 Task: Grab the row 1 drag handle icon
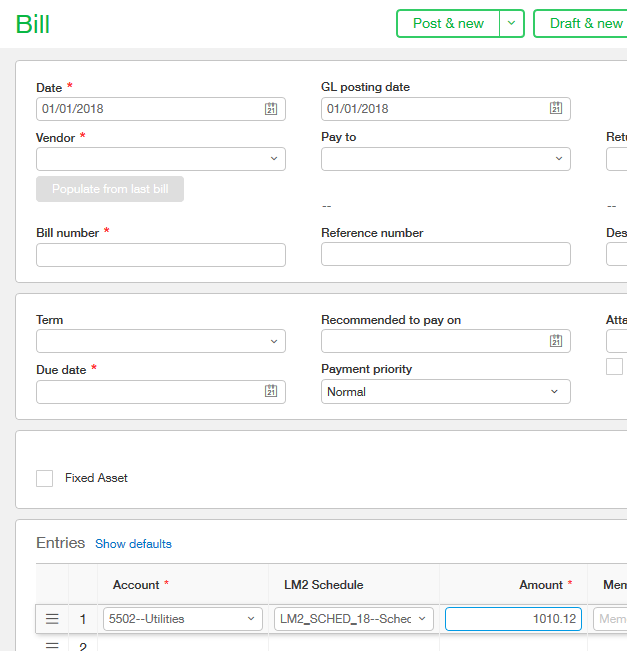tap(52, 620)
